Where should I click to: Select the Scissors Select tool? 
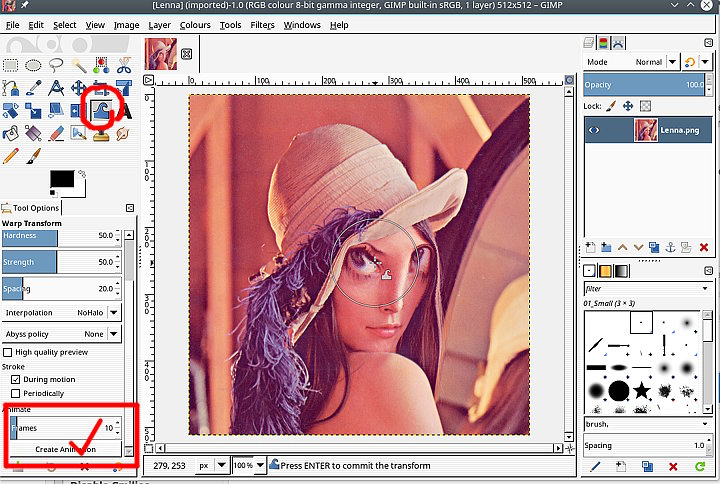pos(124,65)
